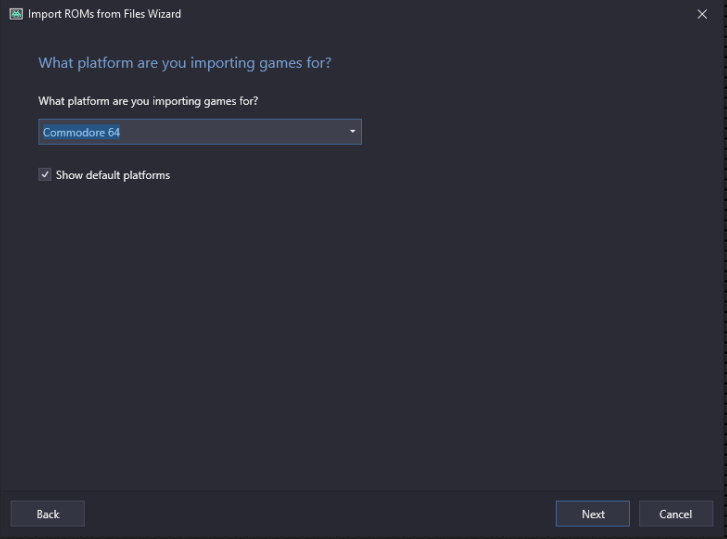The width and height of the screenshot is (727, 539).
Task: Click the Import ROMs from Files Wizard title
Action: (104, 14)
